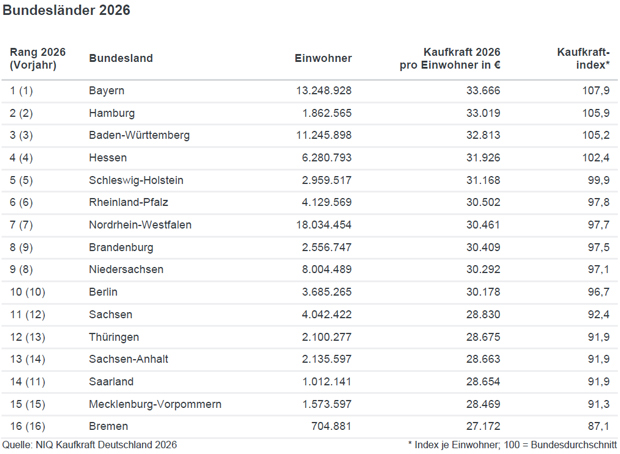The width and height of the screenshot is (620, 454).
Task: Click the Rang 2026 (Vorjahr) column header
Action: 37,58
